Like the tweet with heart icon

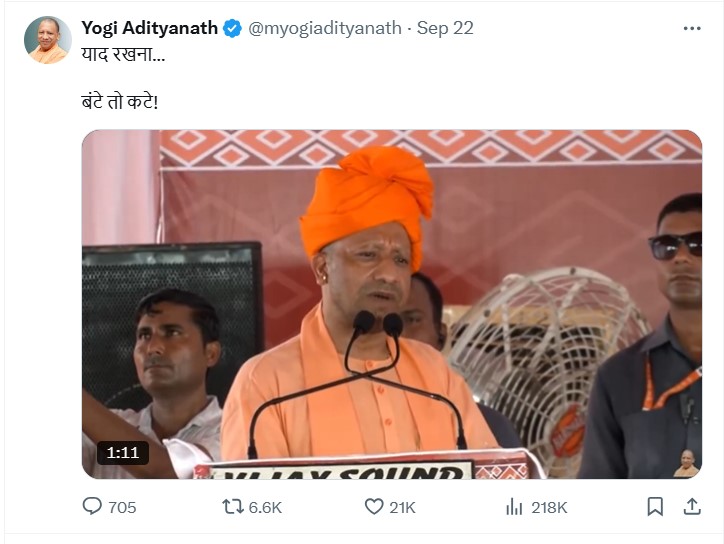[x=374, y=507]
